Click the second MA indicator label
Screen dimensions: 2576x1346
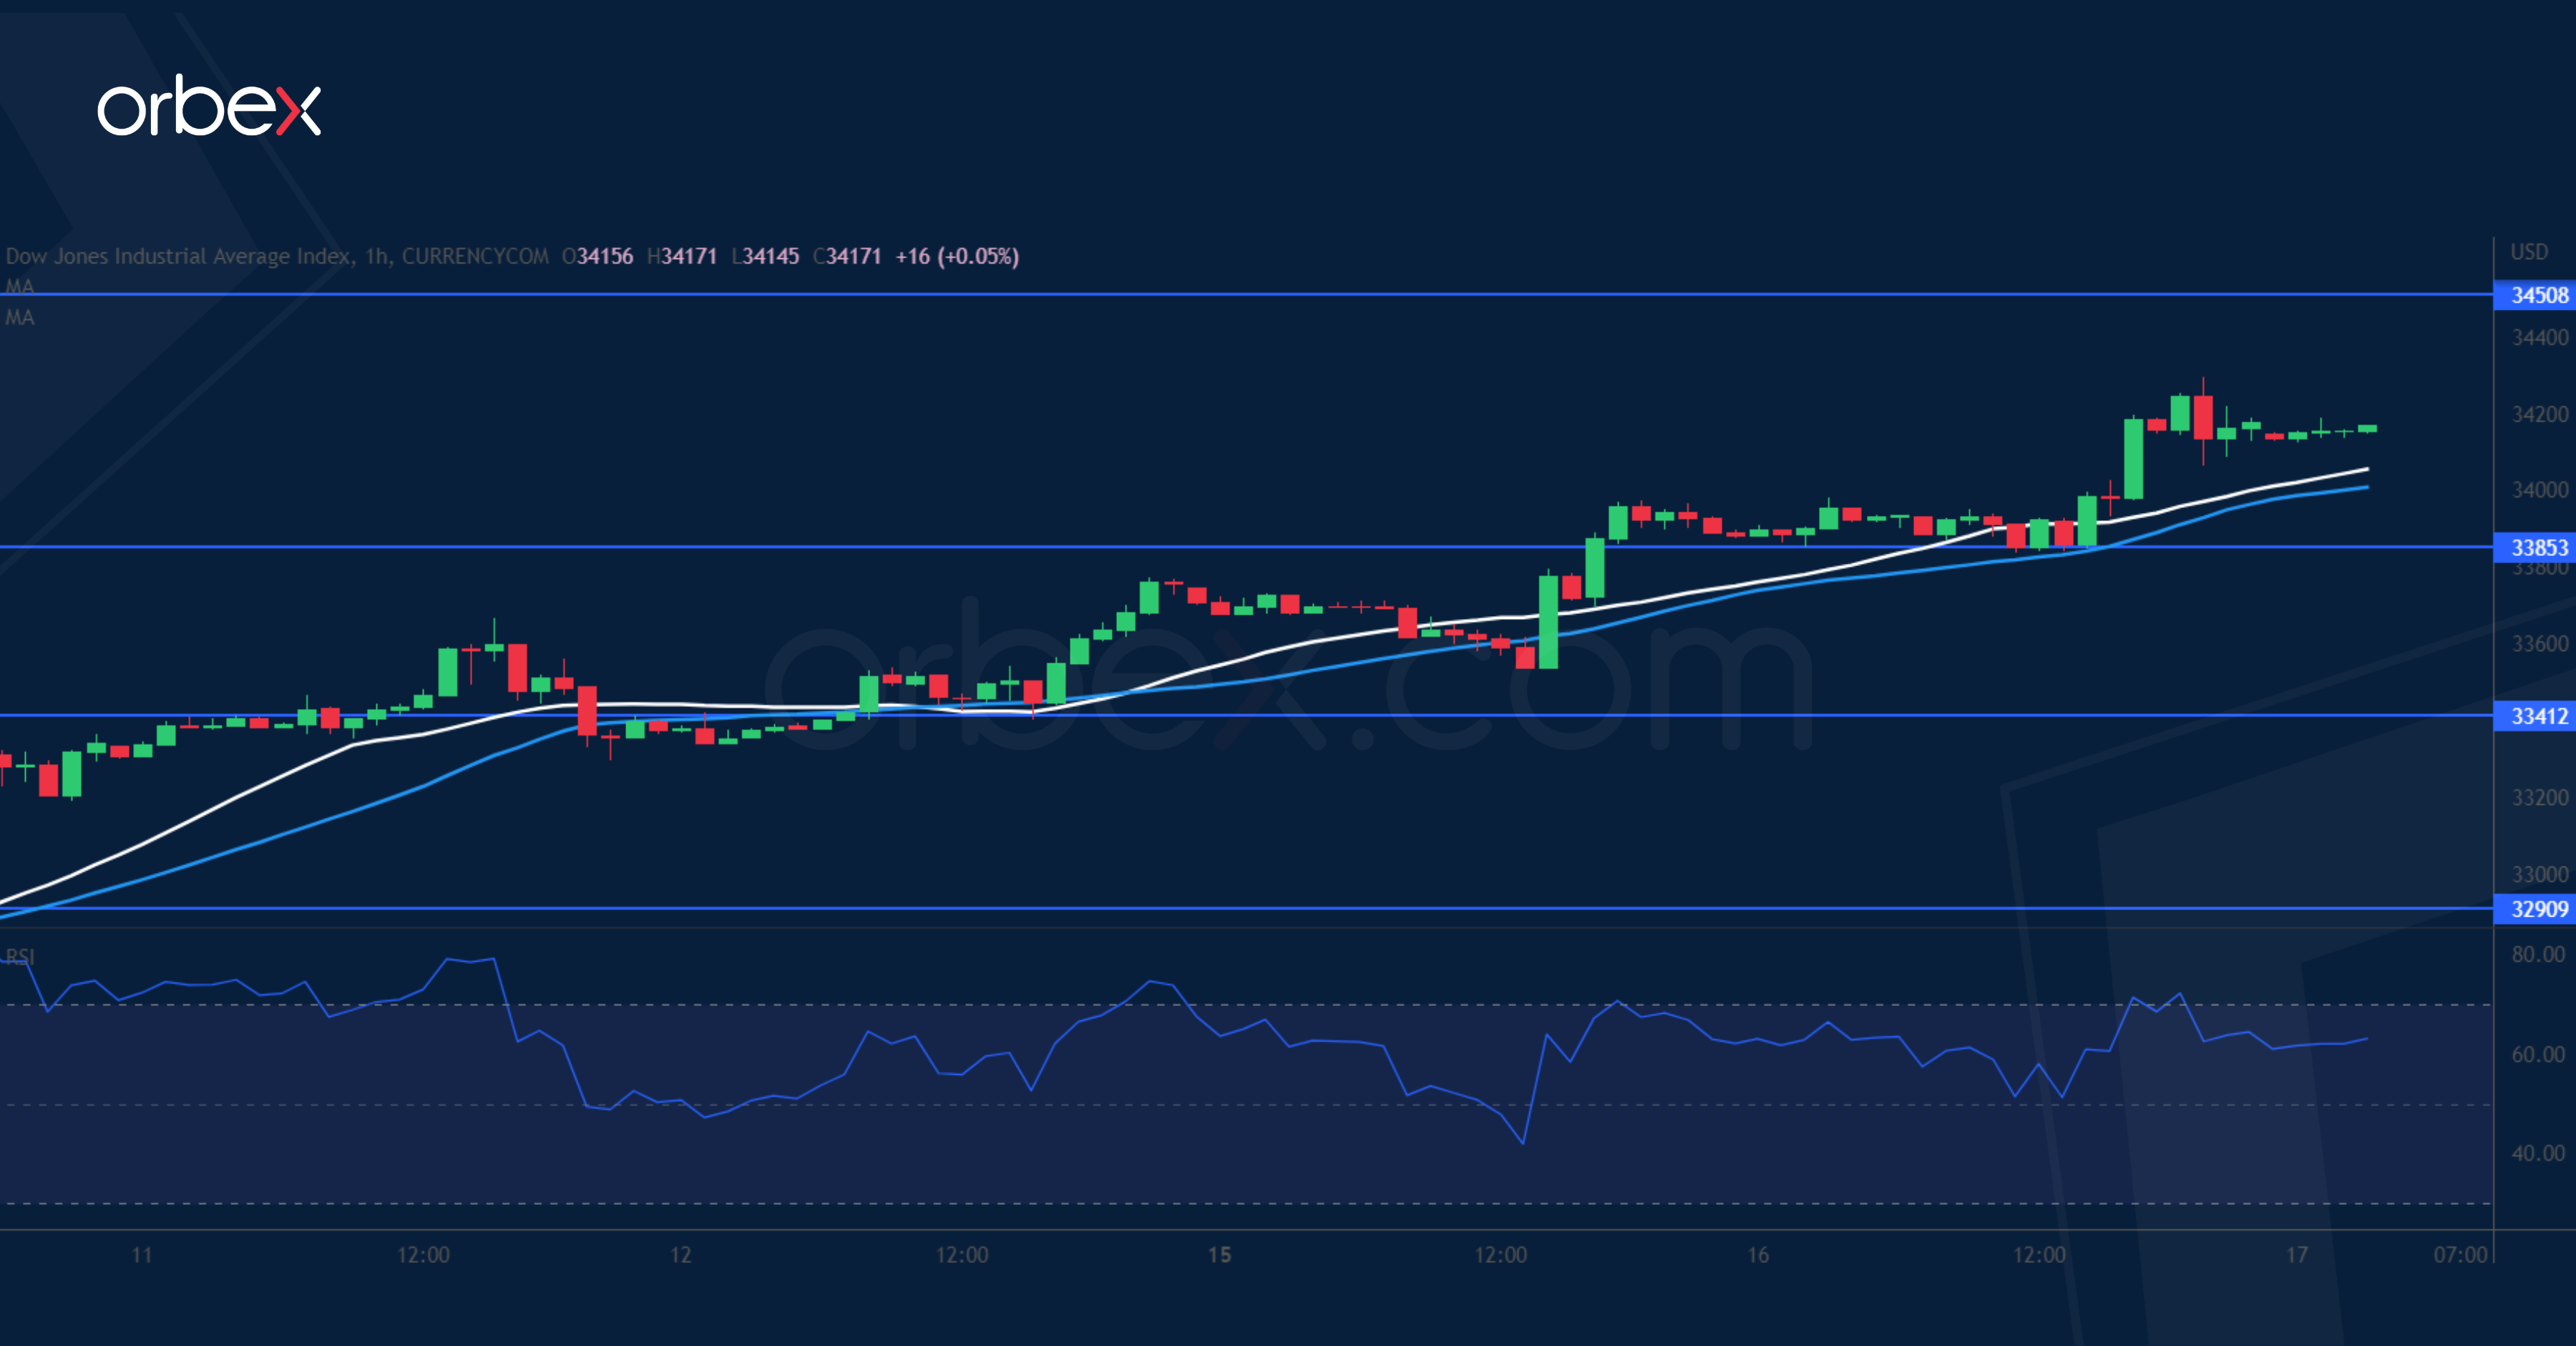[19, 317]
